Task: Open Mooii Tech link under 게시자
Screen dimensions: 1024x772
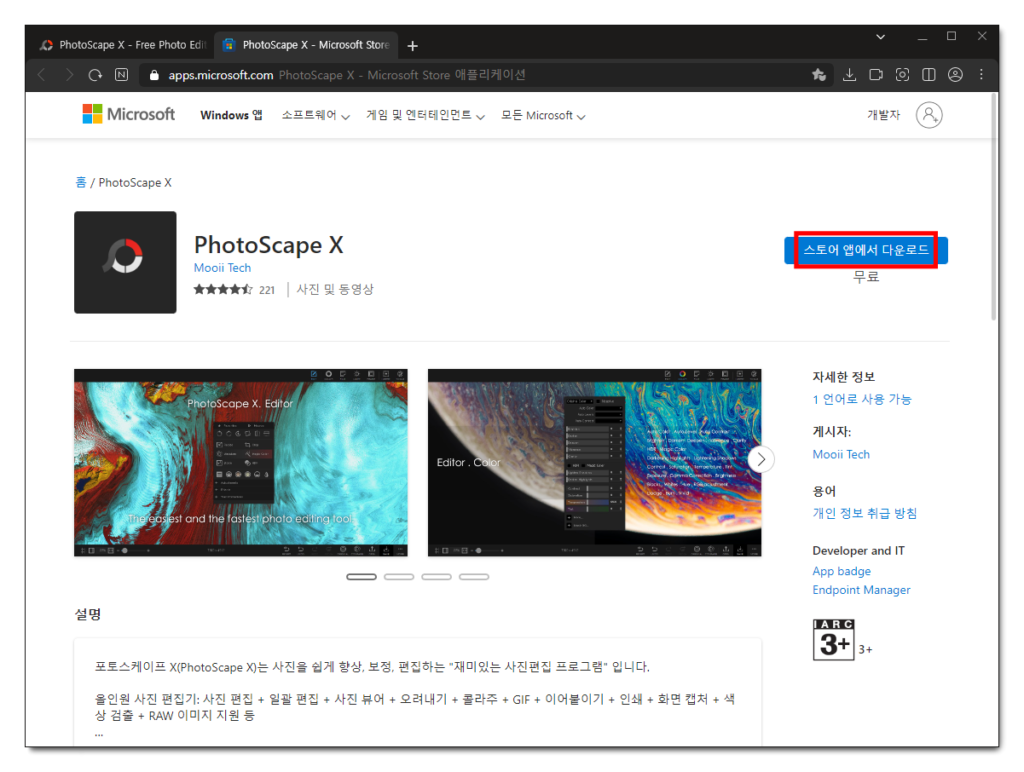Action: (x=840, y=454)
